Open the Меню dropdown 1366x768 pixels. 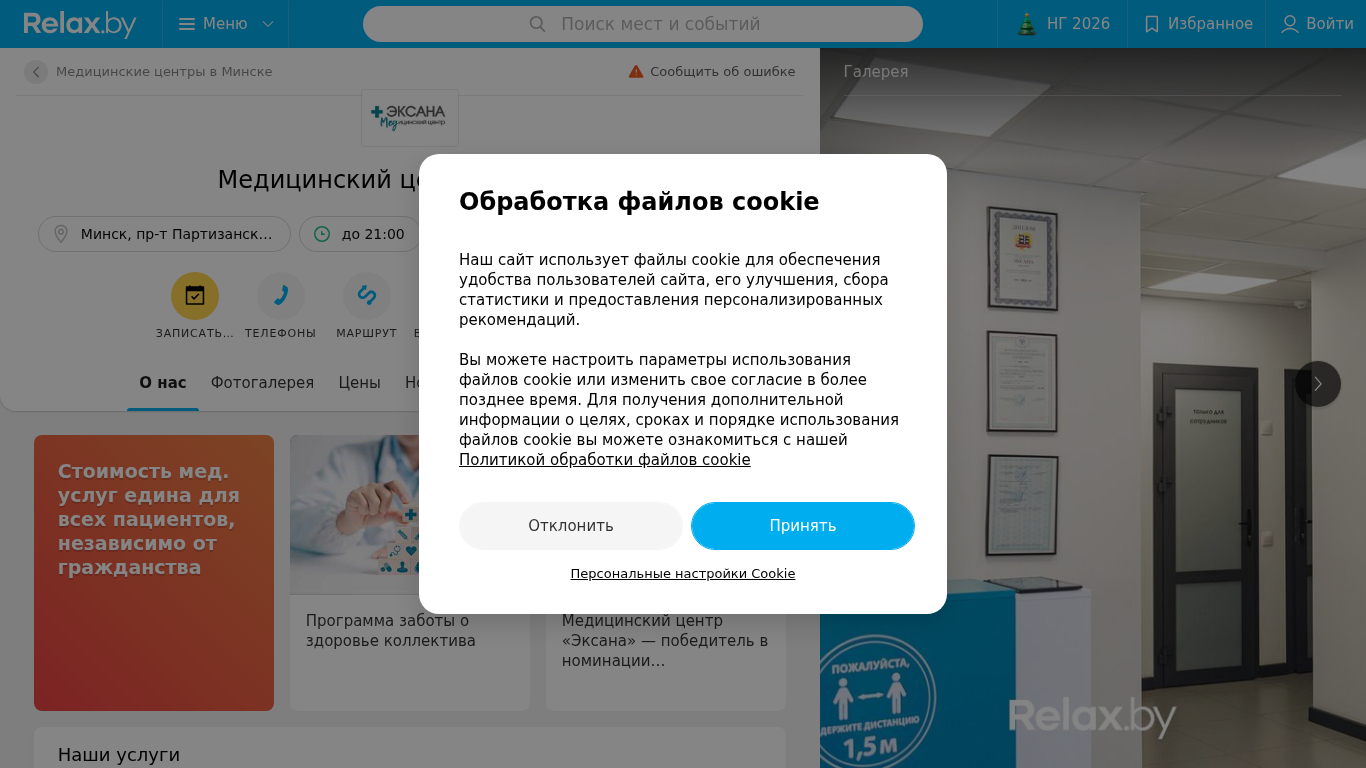tap(225, 24)
